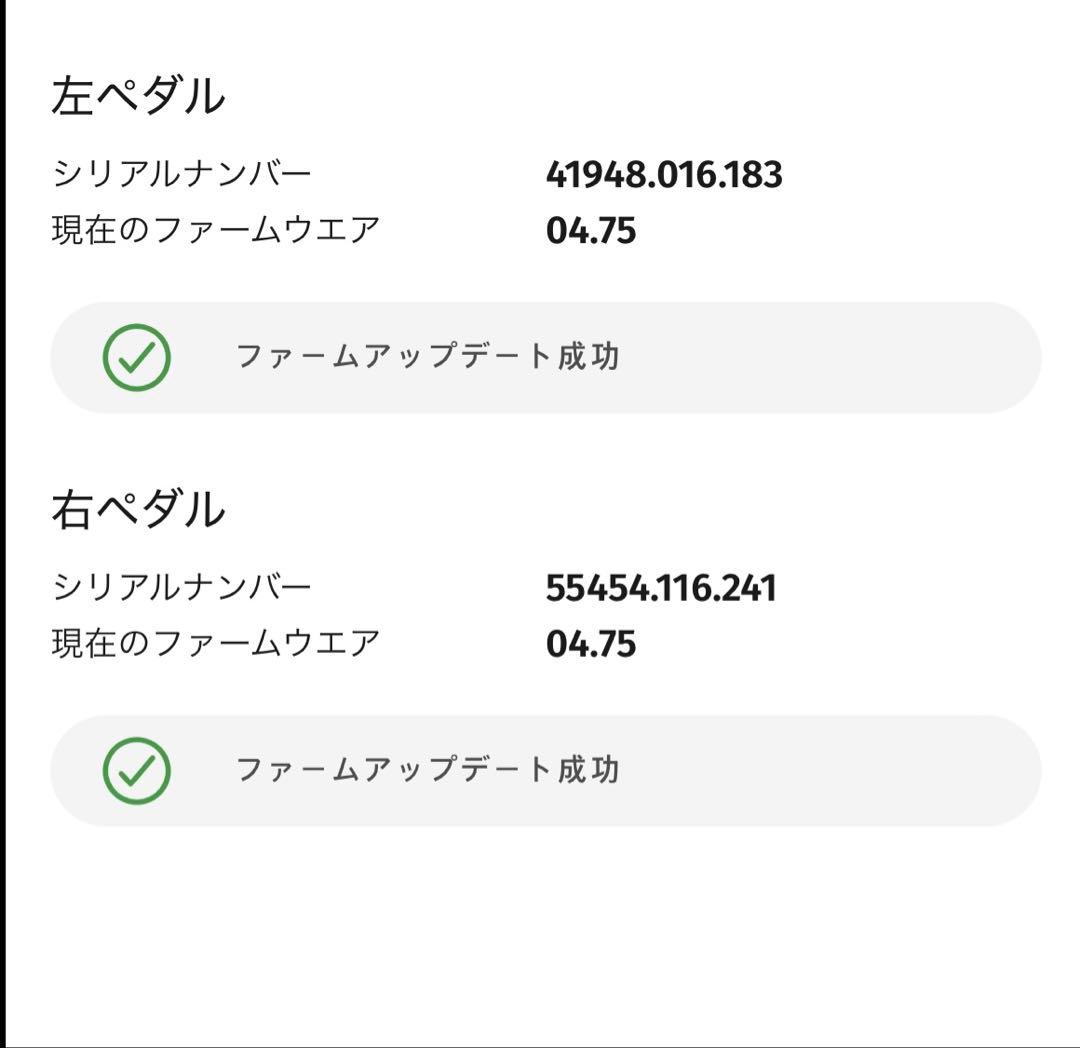
Task: Click serial number 55454.116.241
Action: point(663,589)
